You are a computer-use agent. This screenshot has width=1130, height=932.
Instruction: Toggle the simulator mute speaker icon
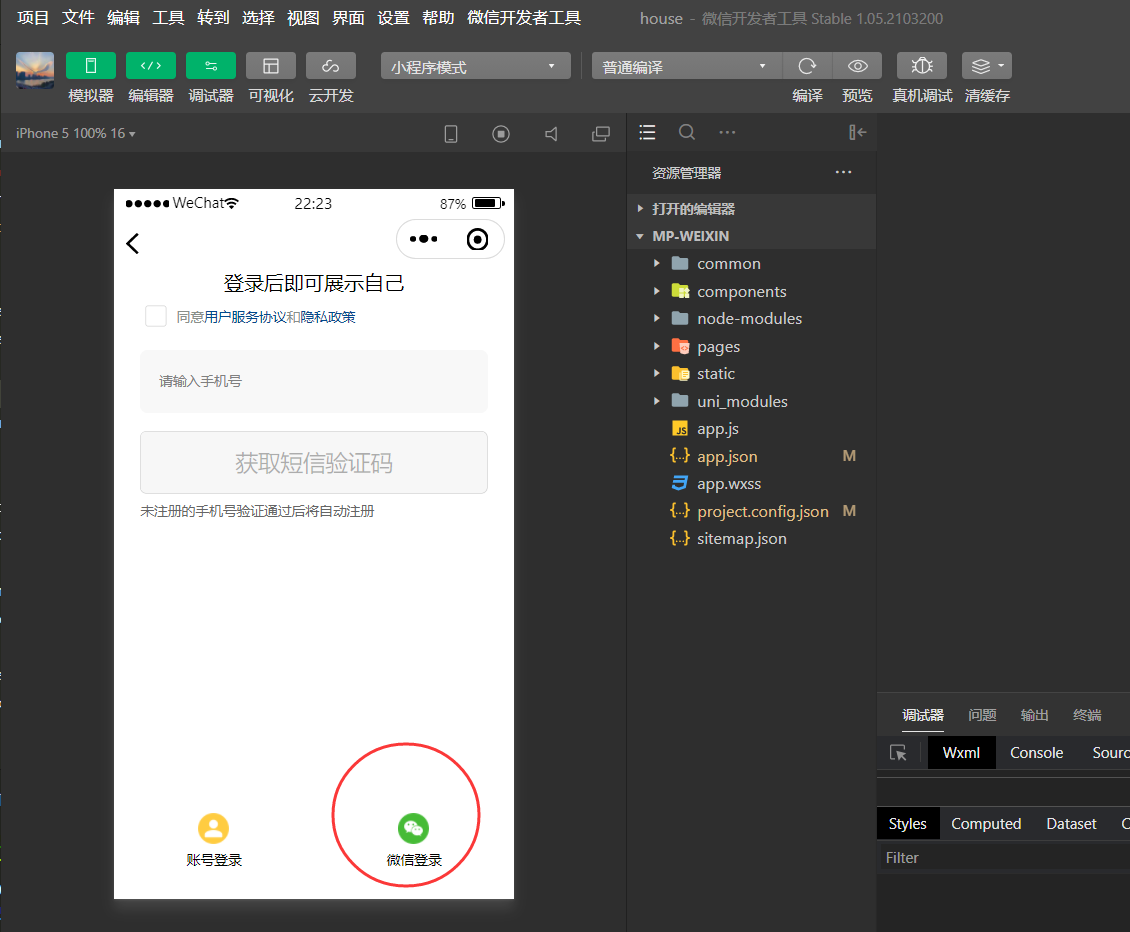pyautogui.click(x=551, y=133)
